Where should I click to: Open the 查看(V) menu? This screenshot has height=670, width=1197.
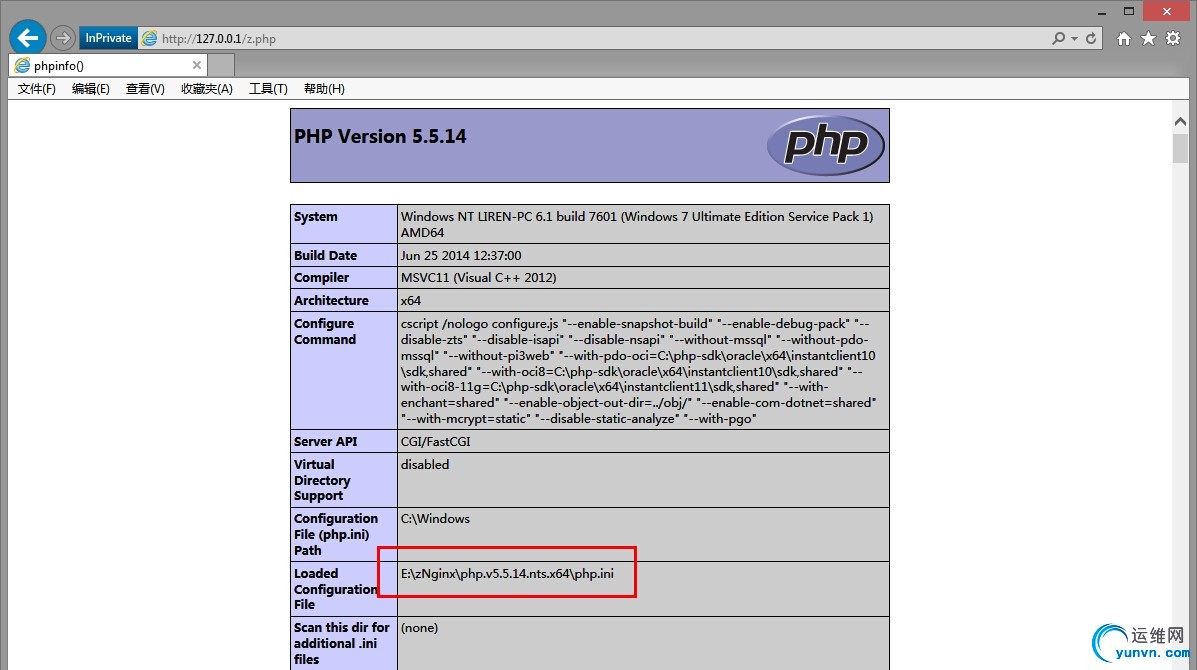tap(145, 89)
